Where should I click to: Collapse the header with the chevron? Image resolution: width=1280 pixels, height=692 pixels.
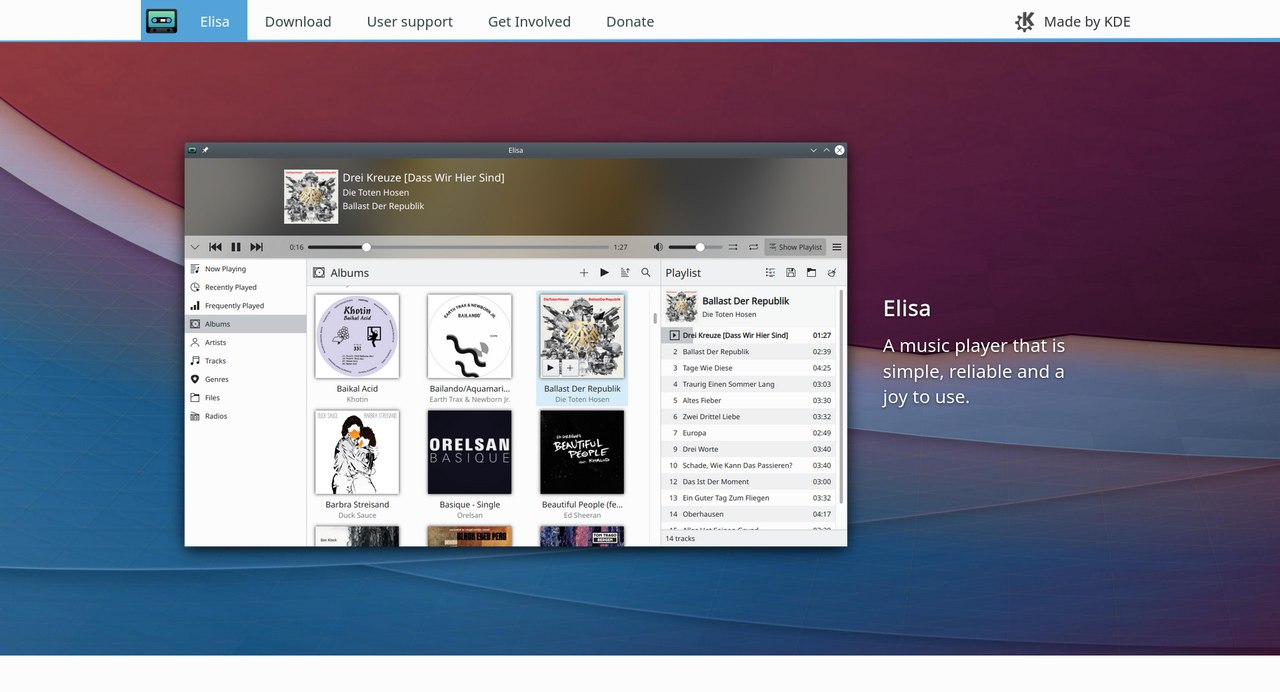195,247
